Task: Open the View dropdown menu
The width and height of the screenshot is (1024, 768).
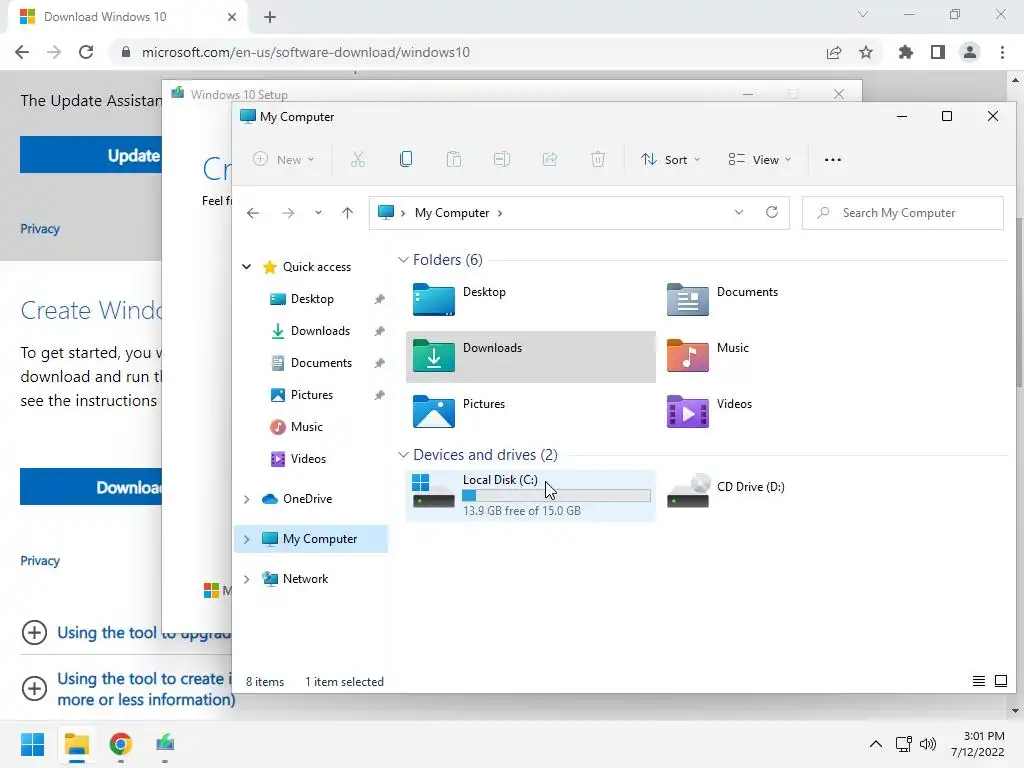Action: pyautogui.click(x=760, y=159)
